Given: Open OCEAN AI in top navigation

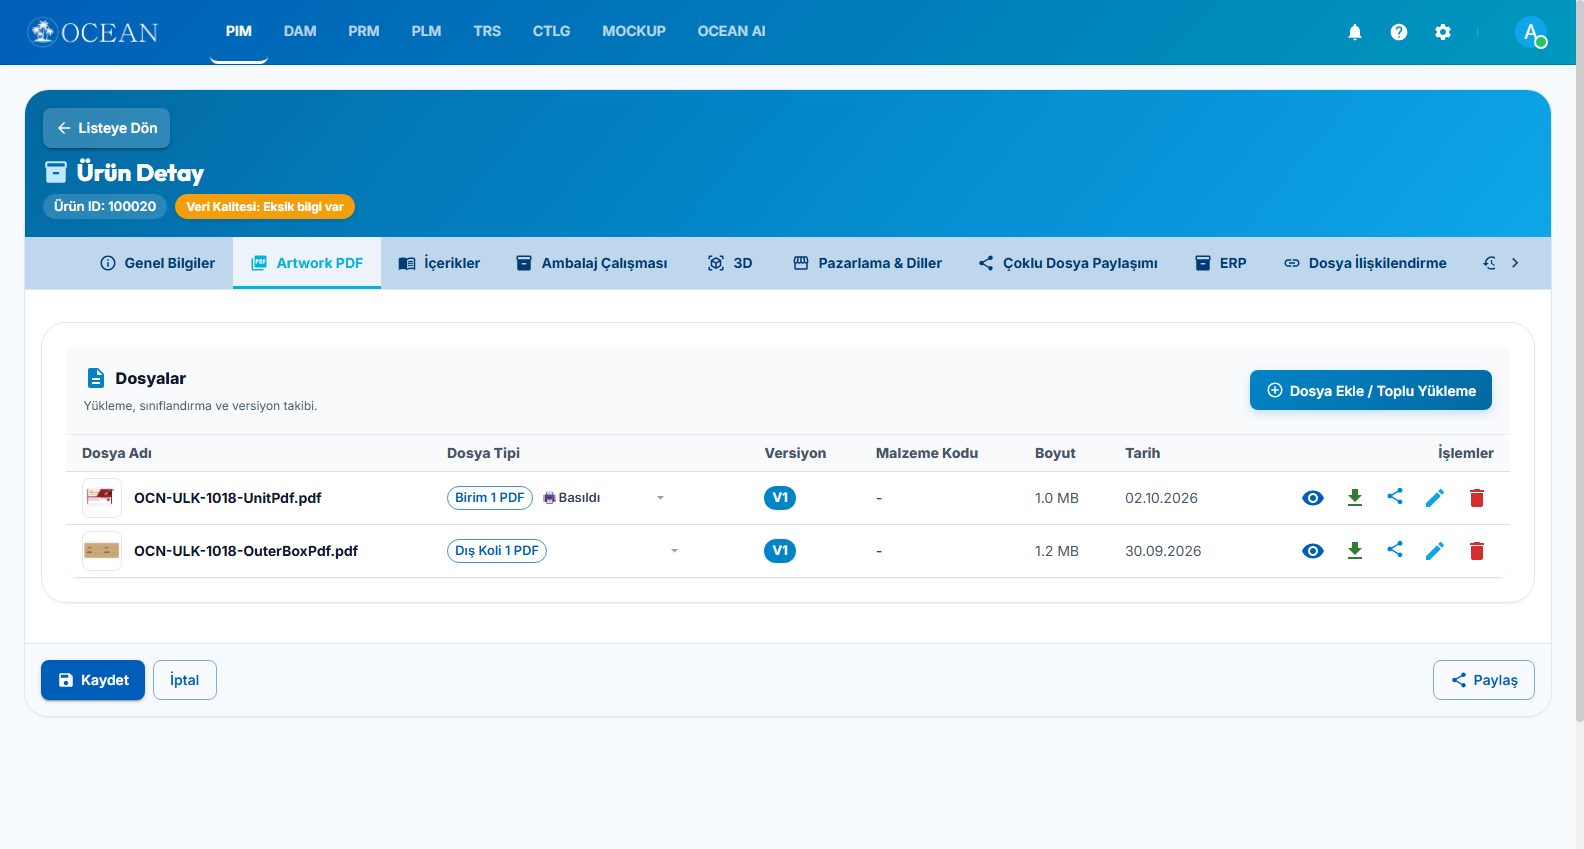Looking at the screenshot, I should point(731,31).
